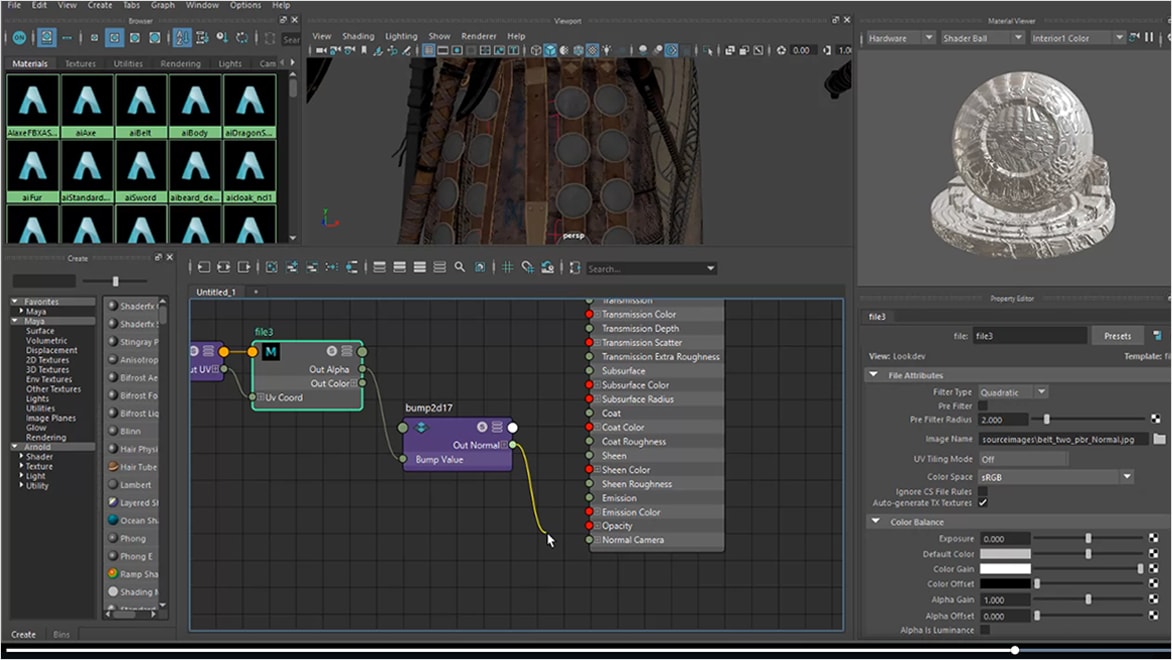1172x660 pixels.
Task: Enable the Pre Filter checkbox
Action: coord(982,406)
